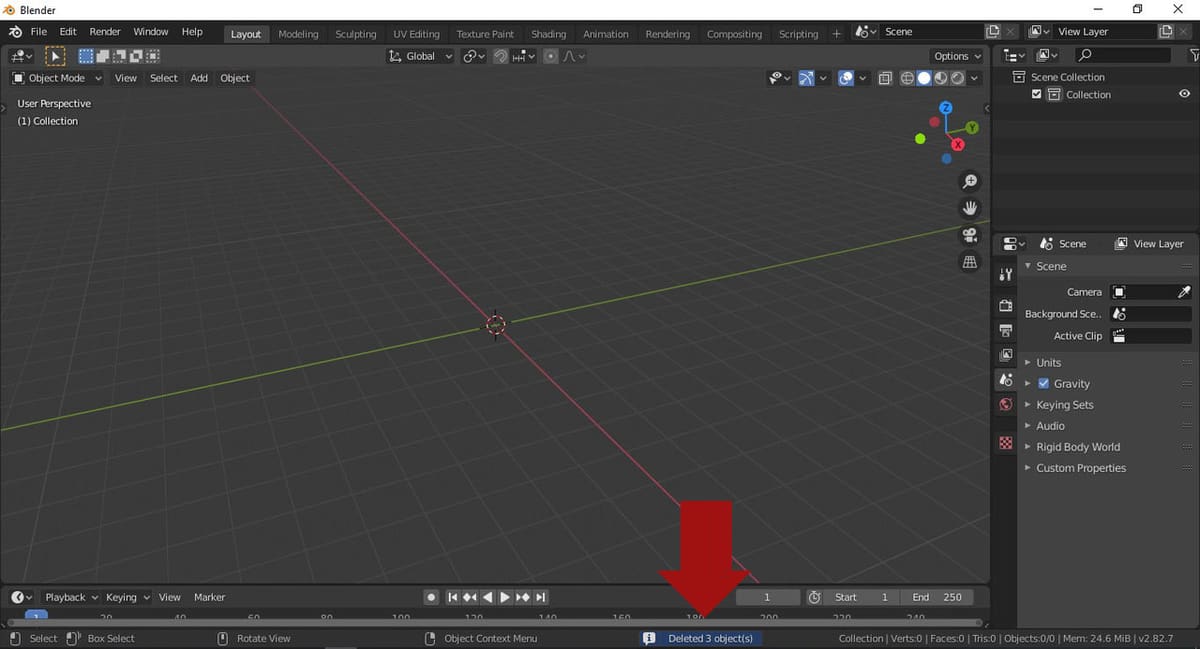Expand the Keying Sets panel
Screen dimensions: 1200x649
click(1064, 405)
